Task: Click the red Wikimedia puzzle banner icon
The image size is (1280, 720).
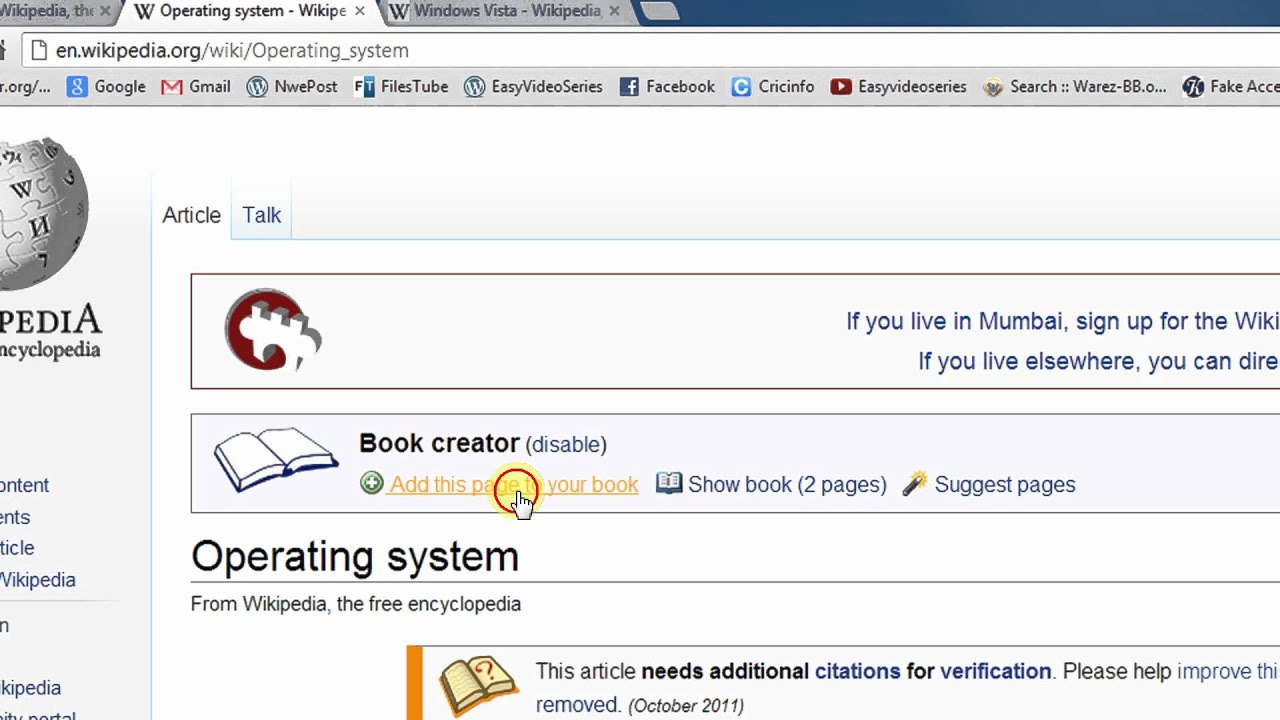Action: tap(273, 330)
